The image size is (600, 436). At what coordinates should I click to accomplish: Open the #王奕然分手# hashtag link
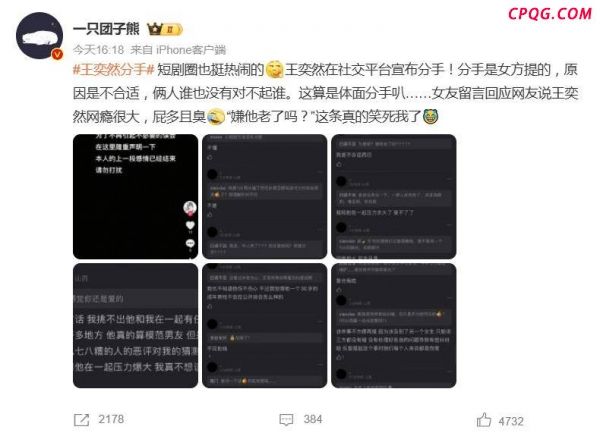[113, 70]
